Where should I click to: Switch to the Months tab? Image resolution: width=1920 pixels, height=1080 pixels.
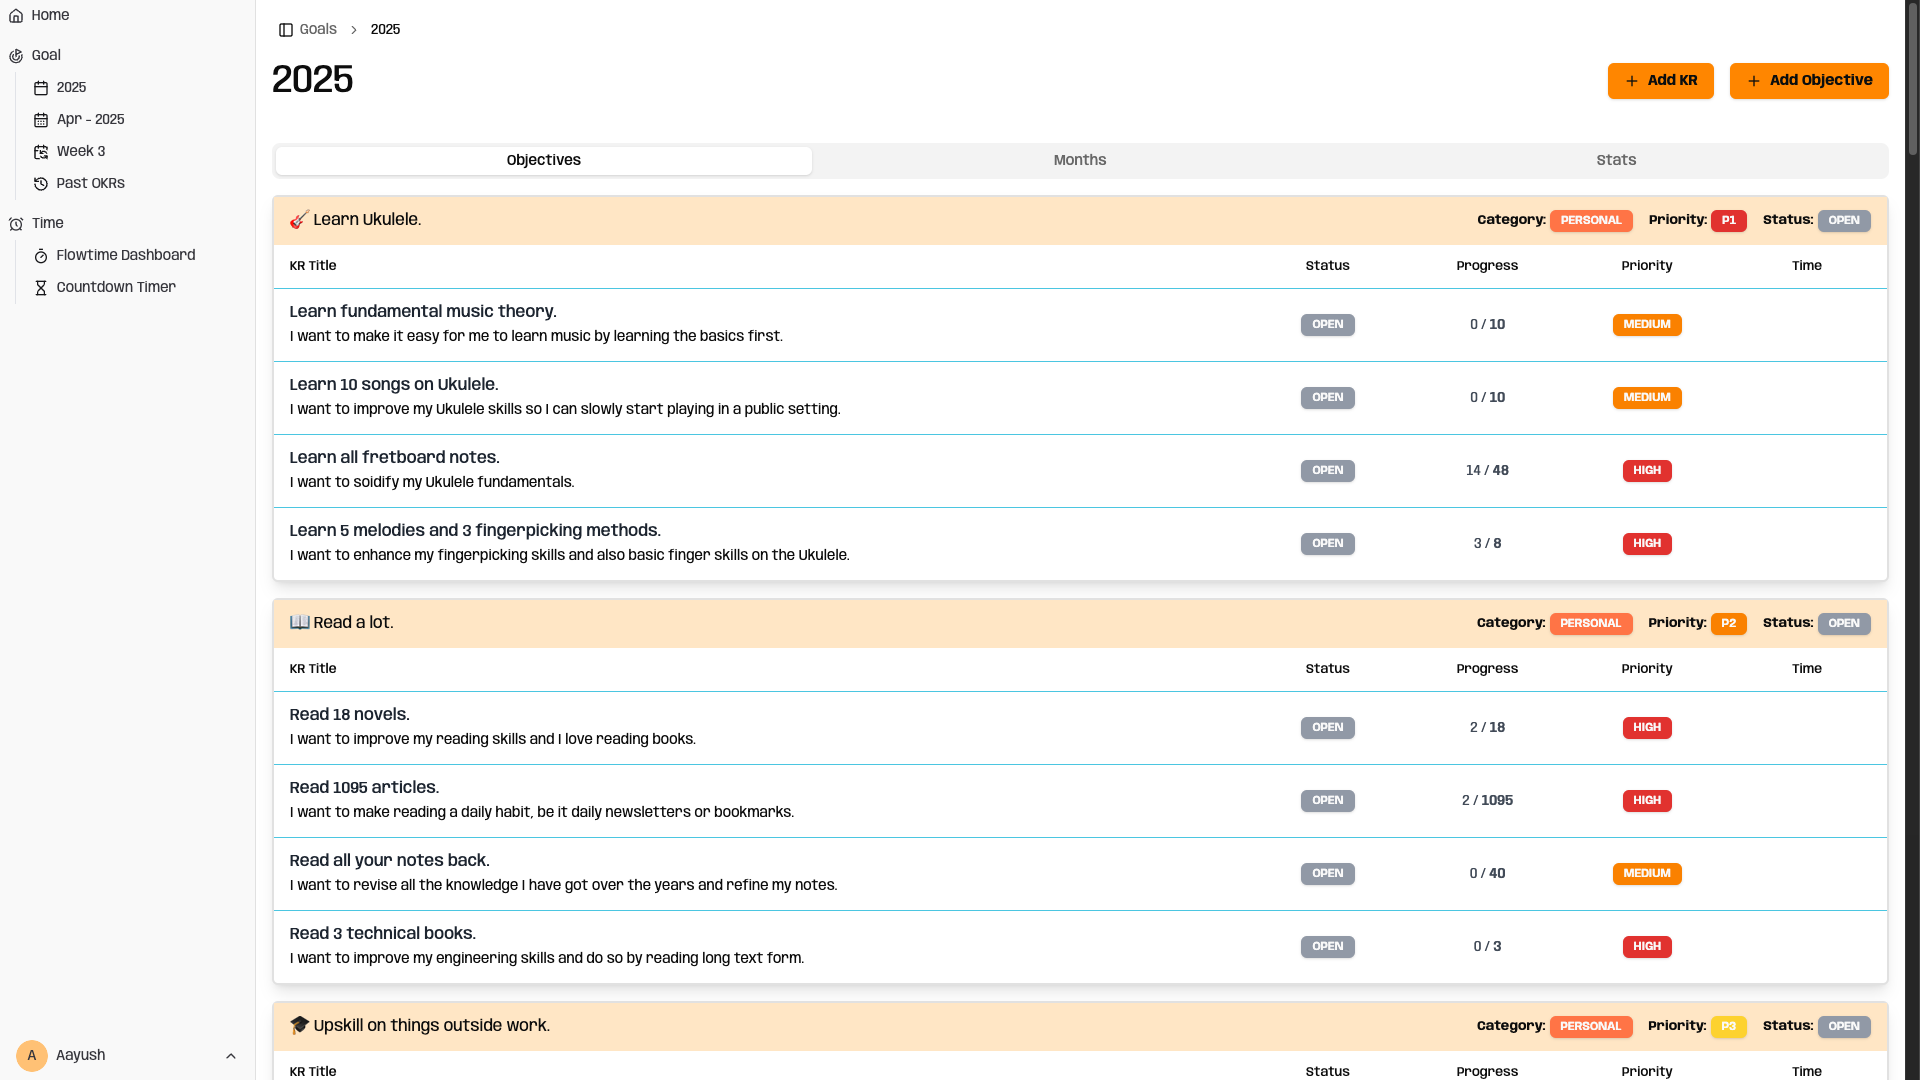(x=1079, y=161)
